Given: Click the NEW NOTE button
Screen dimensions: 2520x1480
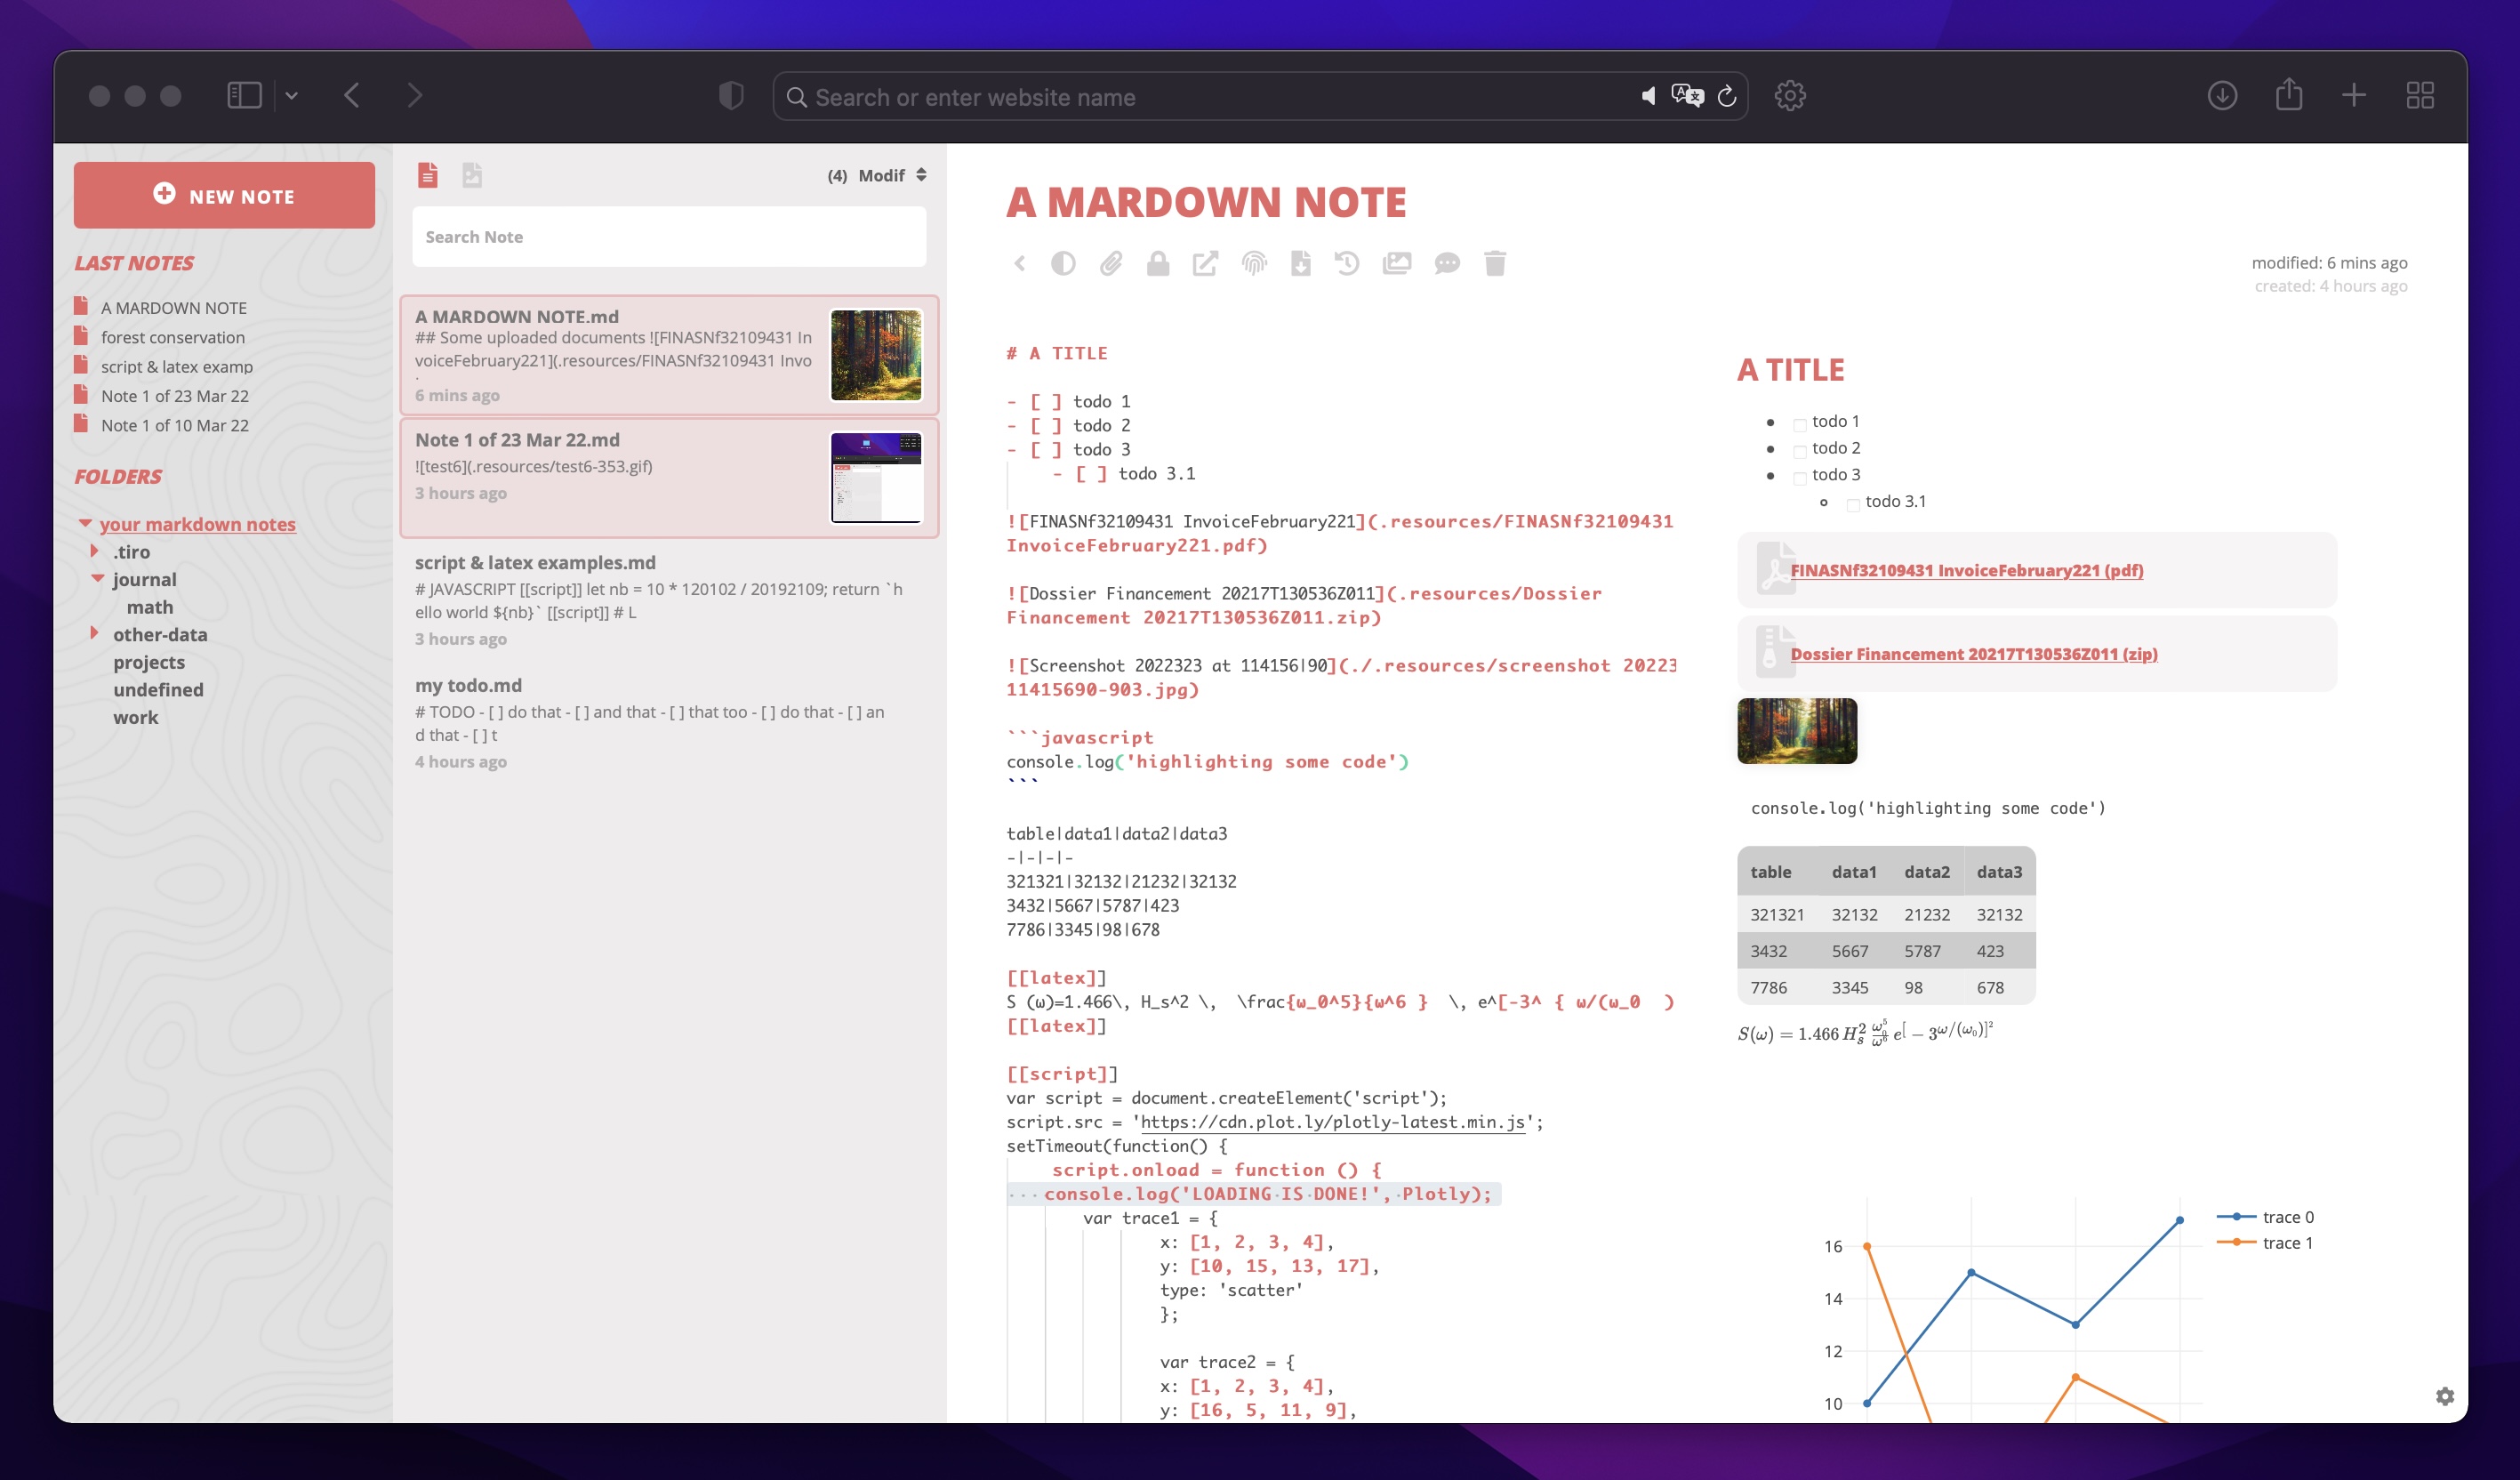Looking at the screenshot, I should tap(224, 195).
